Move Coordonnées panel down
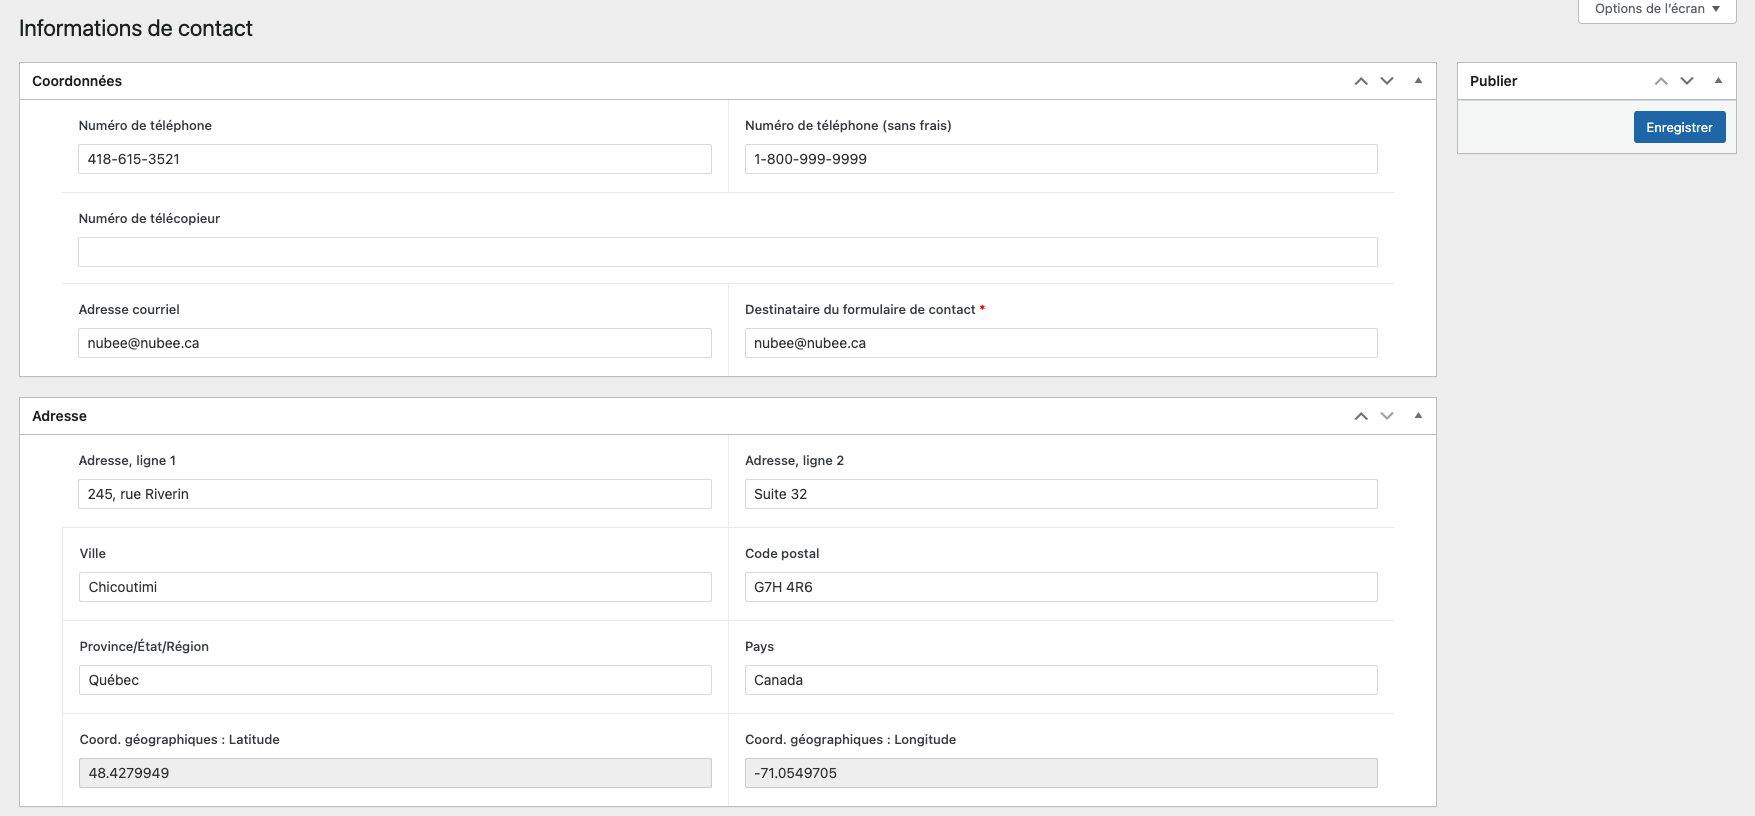 (1387, 81)
